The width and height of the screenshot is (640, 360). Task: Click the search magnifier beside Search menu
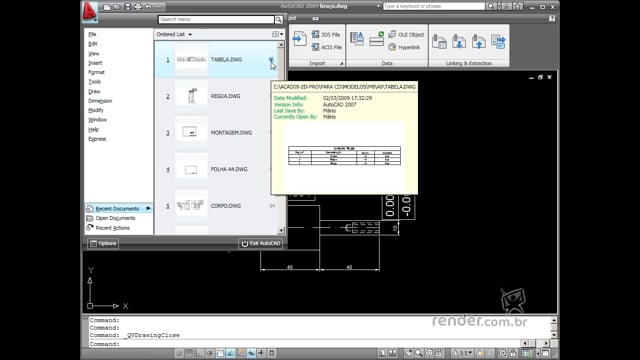[x=278, y=20]
